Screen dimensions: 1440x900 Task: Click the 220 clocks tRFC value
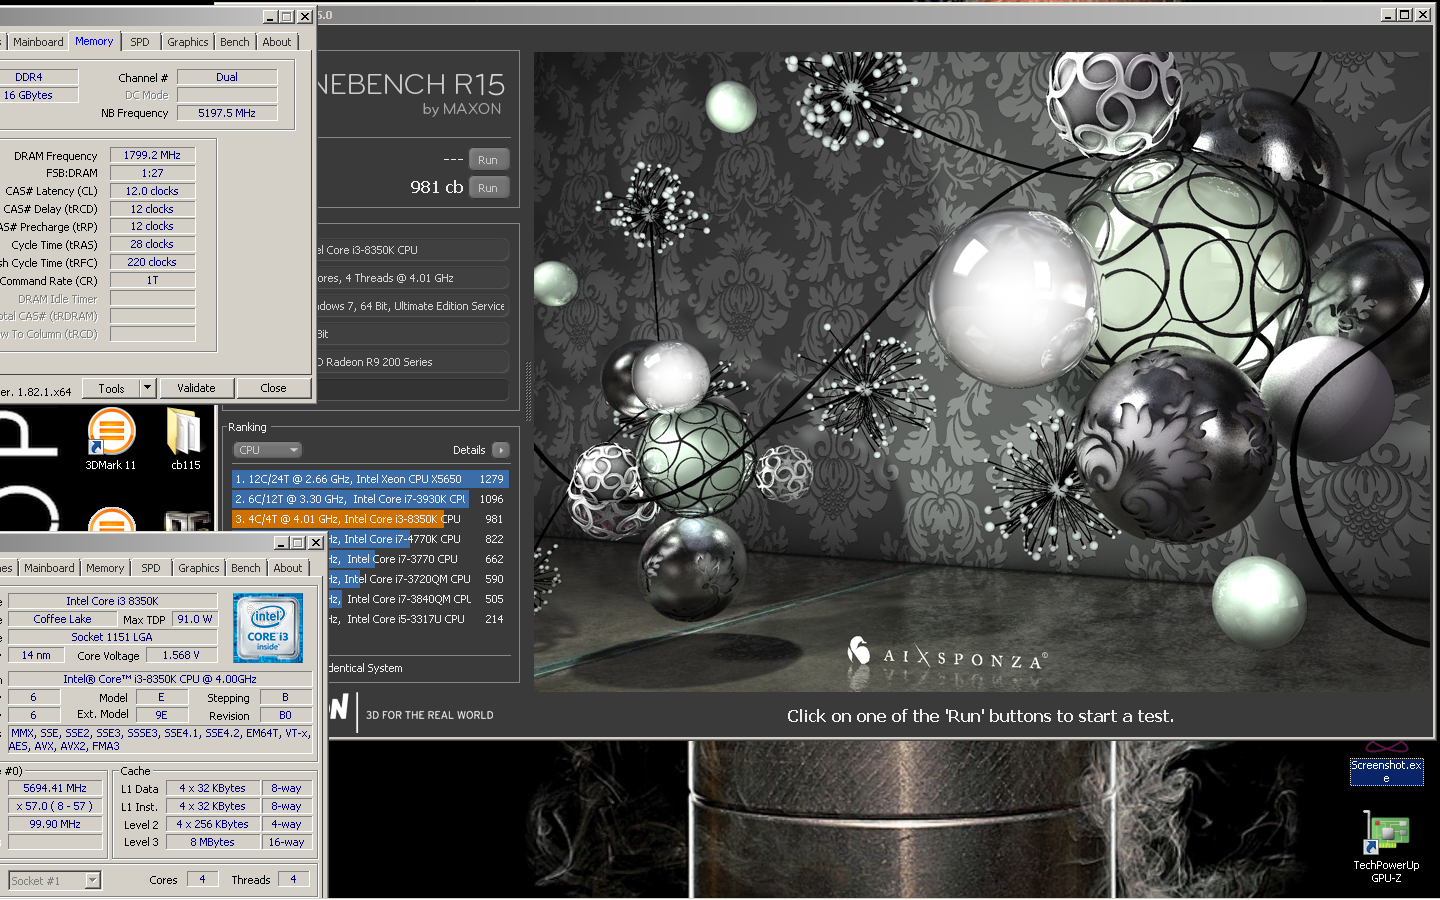point(152,262)
